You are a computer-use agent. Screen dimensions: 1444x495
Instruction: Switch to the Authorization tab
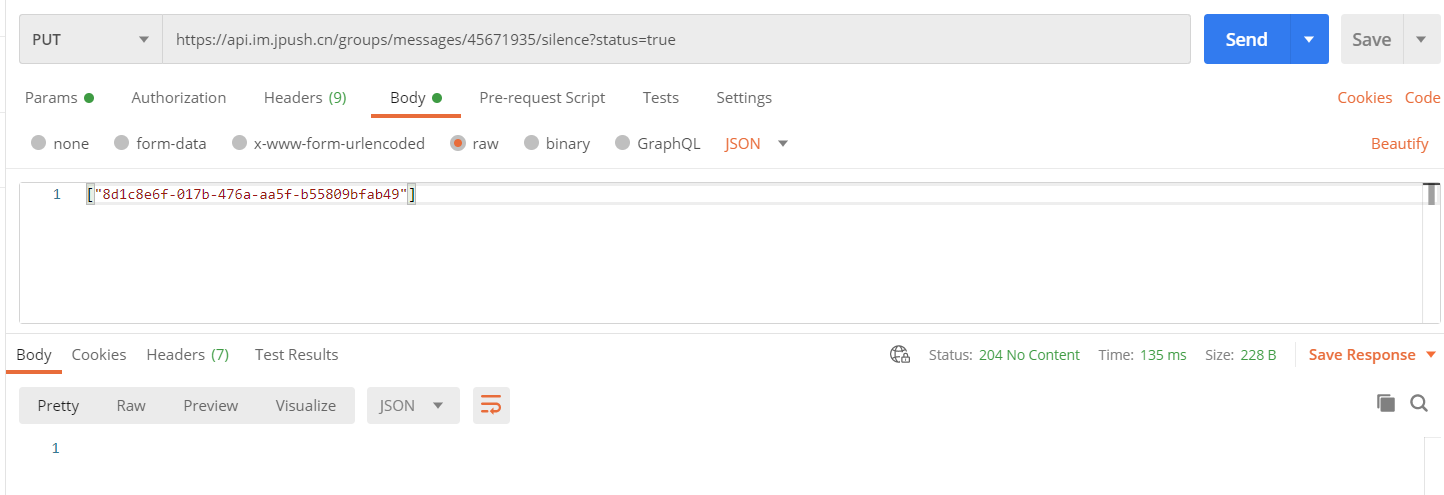pos(178,97)
